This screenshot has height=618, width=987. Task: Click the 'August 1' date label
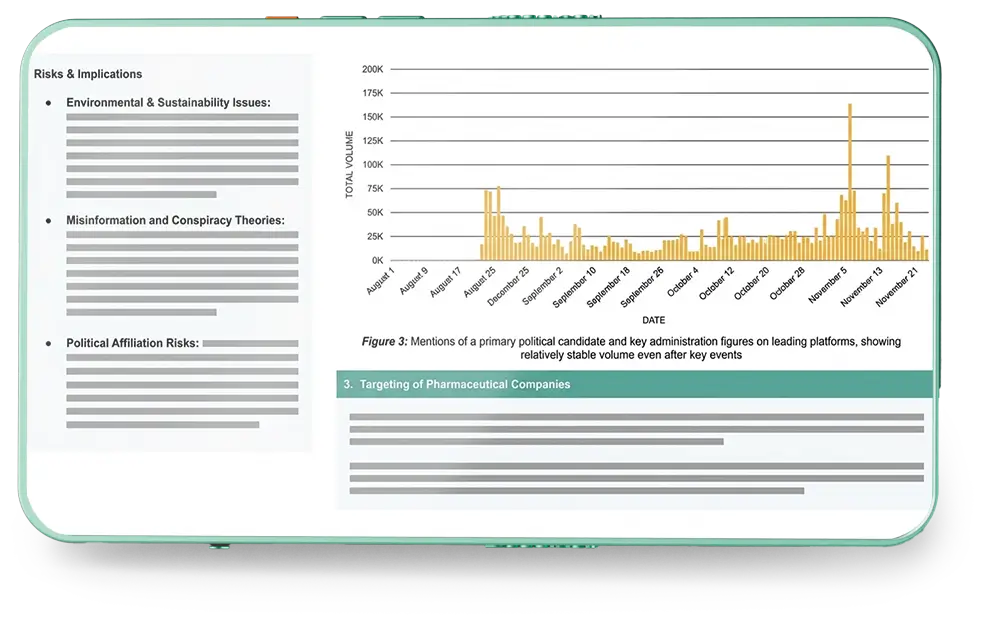tap(380, 281)
